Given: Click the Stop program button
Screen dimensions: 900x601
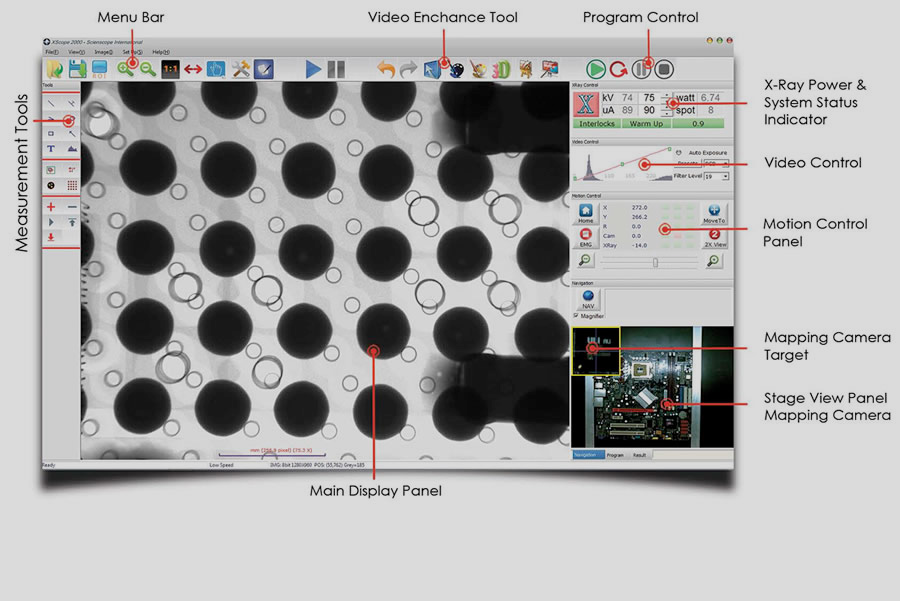Looking at the screenshot, I should click(666, 69).
